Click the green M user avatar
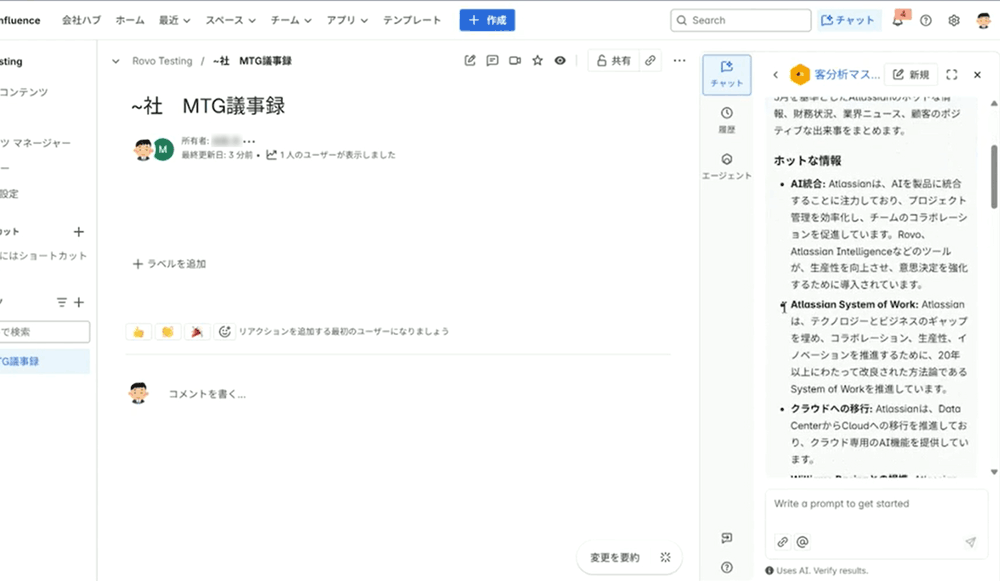Image resolution: width=1000 pixels, height=581 pixels. pos(163,149)
